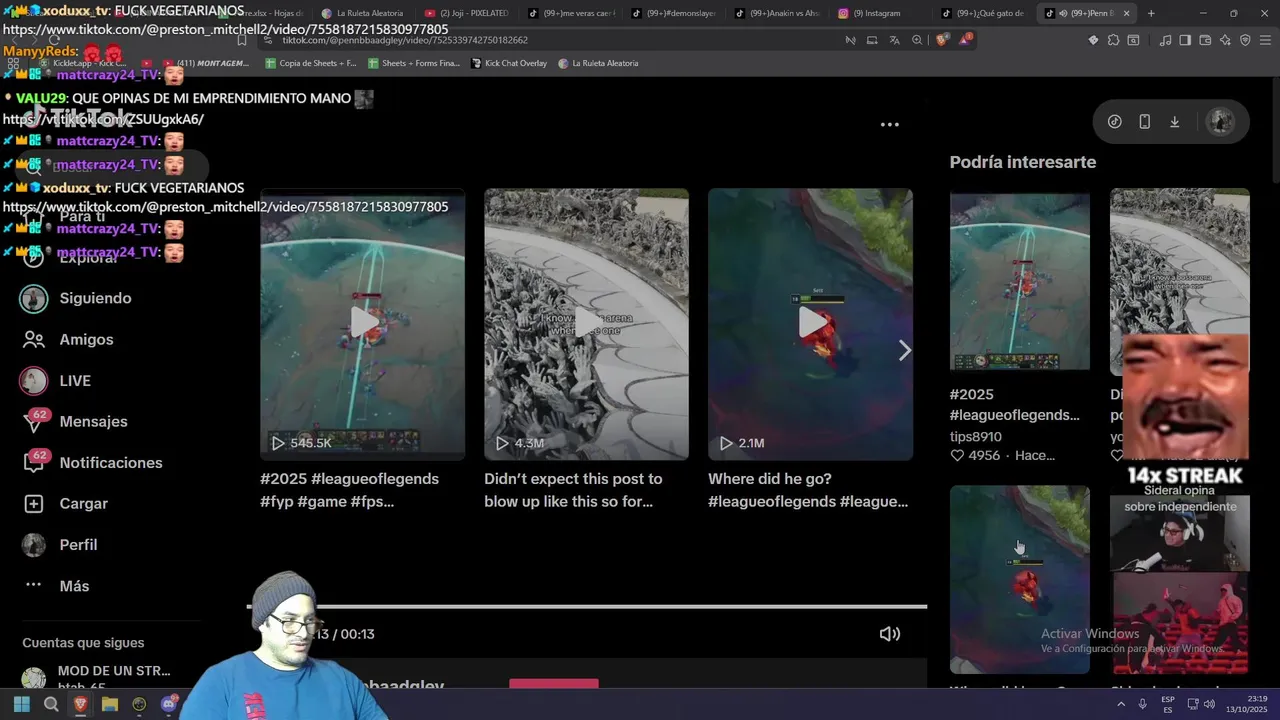Click the zoom magnifier icon in address bar
The width and height of the screenshot is (1280, 720).
click(x=917, y=40)
